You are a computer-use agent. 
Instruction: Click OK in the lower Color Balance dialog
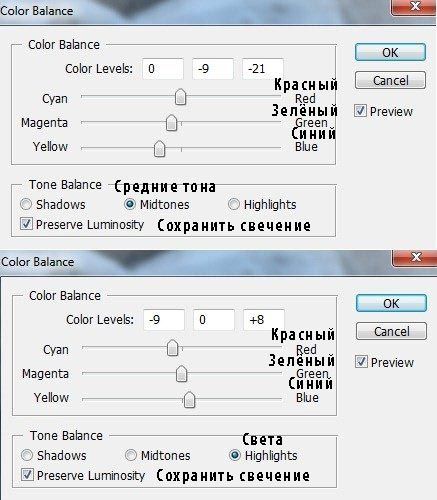tap(391, 303)
